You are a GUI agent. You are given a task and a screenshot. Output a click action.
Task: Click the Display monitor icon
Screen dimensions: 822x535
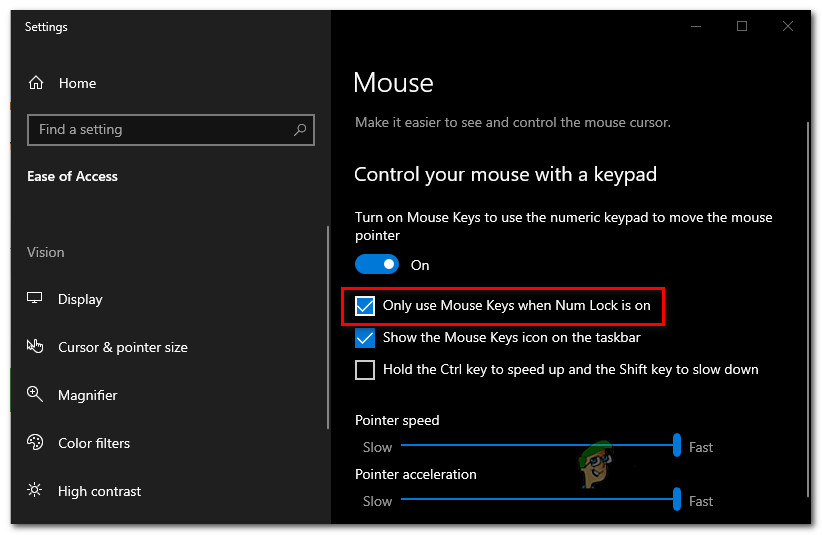35,299
